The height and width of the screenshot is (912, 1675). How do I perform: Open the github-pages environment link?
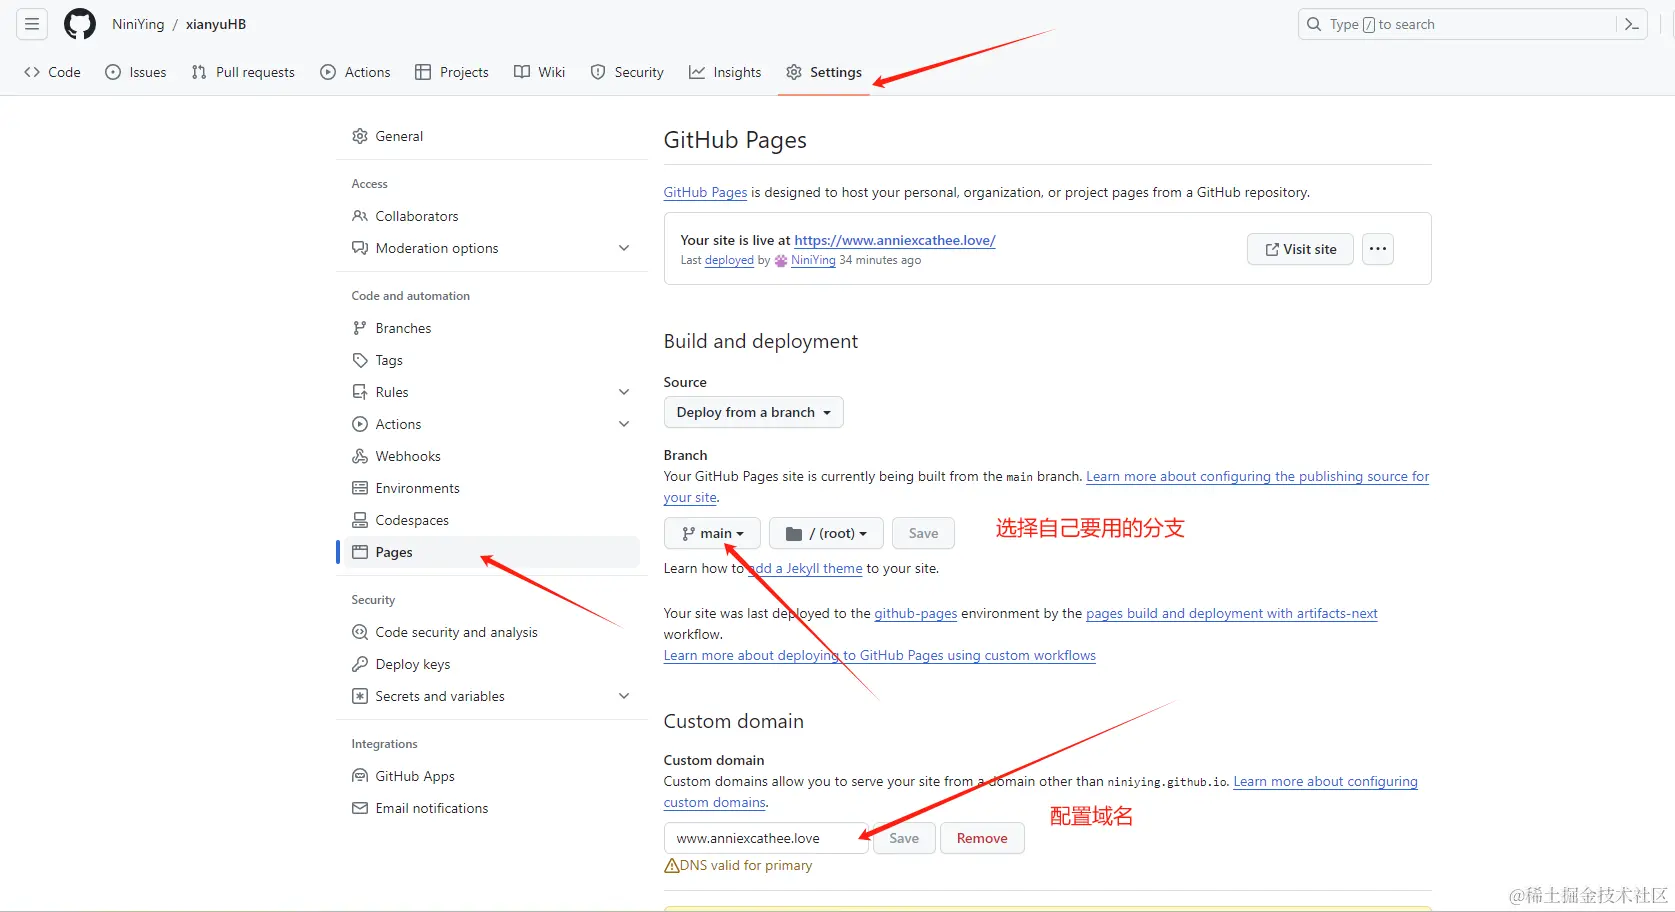(x=916, y=613)
